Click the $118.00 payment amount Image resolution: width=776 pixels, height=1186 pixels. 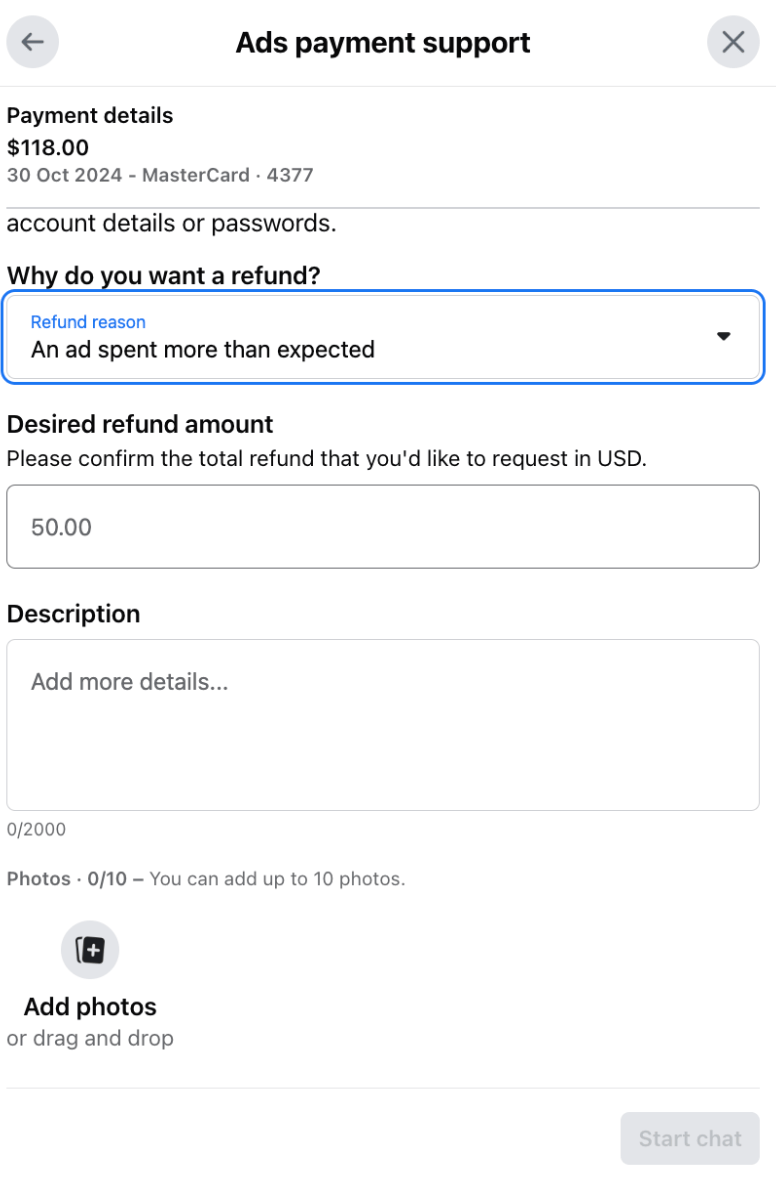pos(48,146)
